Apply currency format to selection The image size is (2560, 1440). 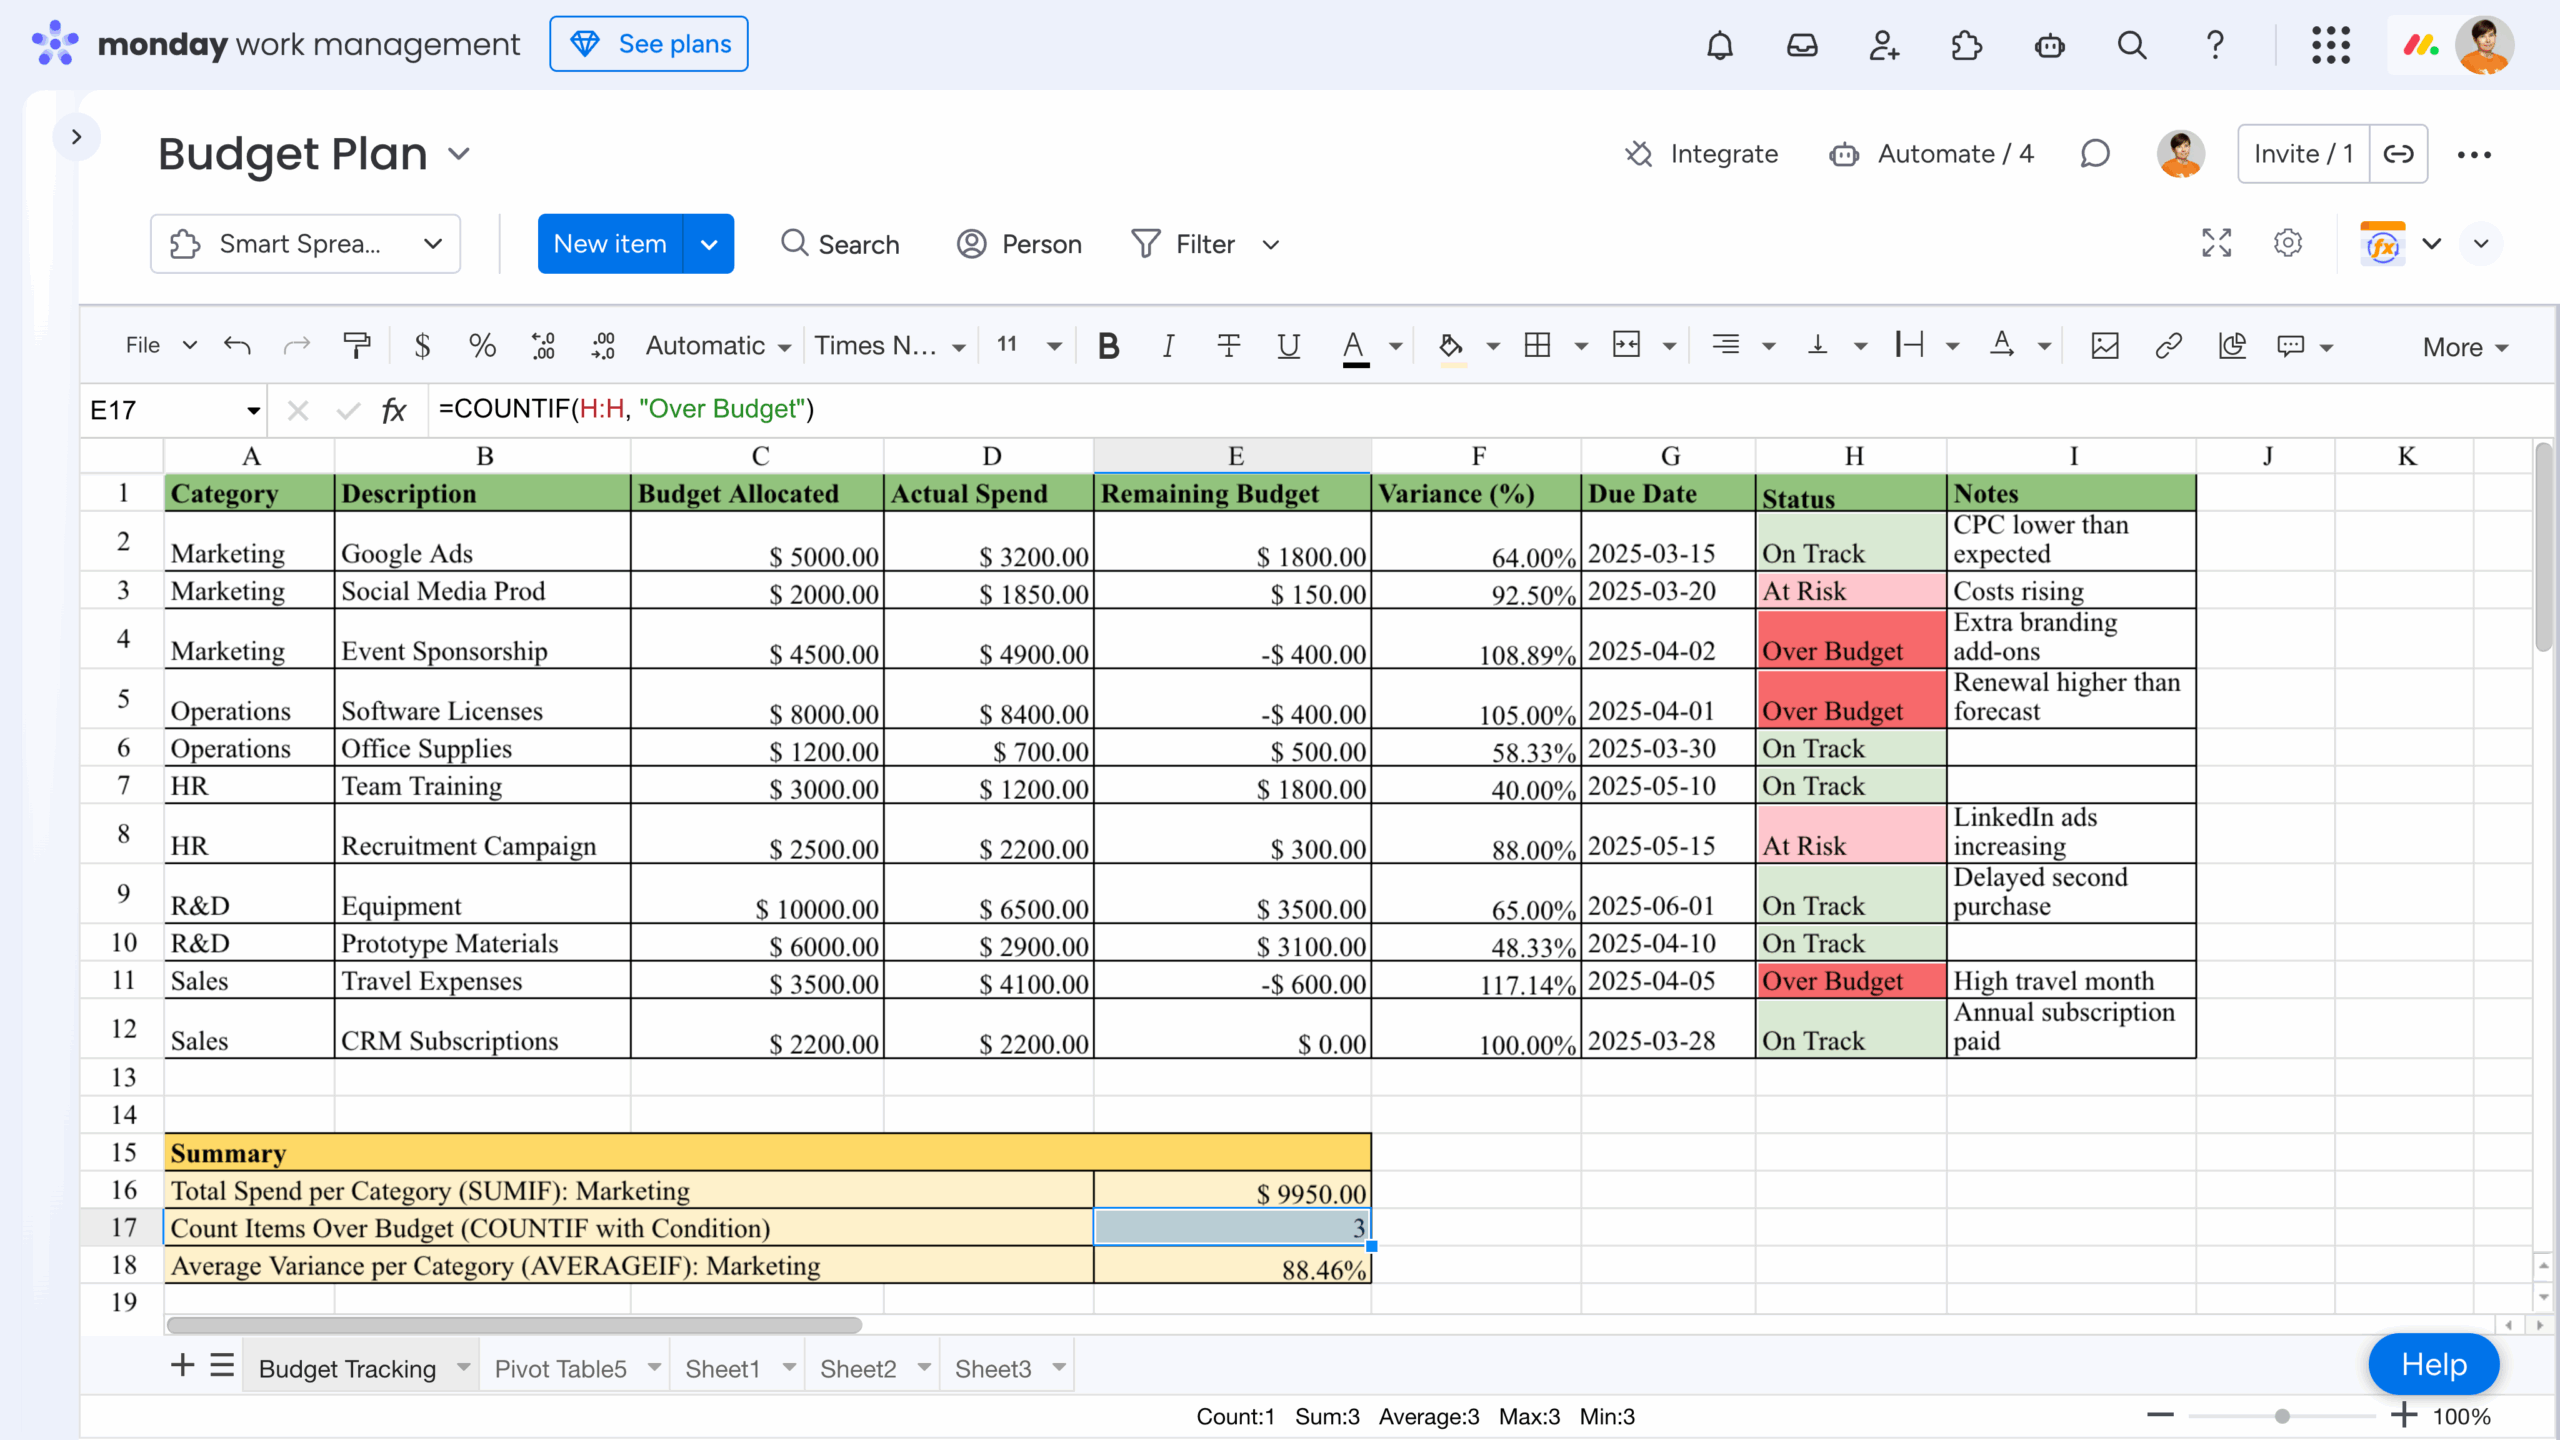422,345
